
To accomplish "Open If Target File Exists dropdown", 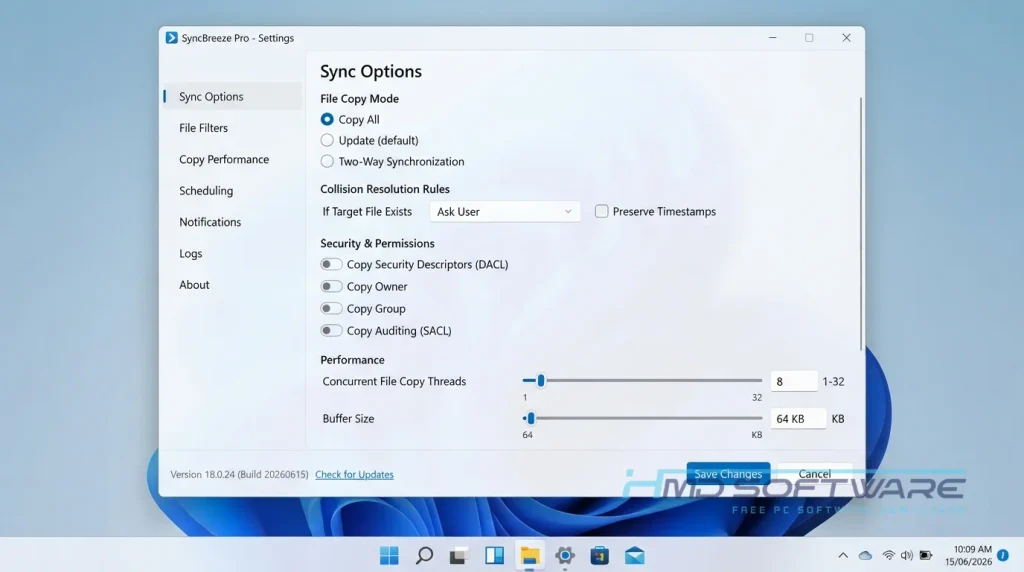I will [x=505, y=212].
